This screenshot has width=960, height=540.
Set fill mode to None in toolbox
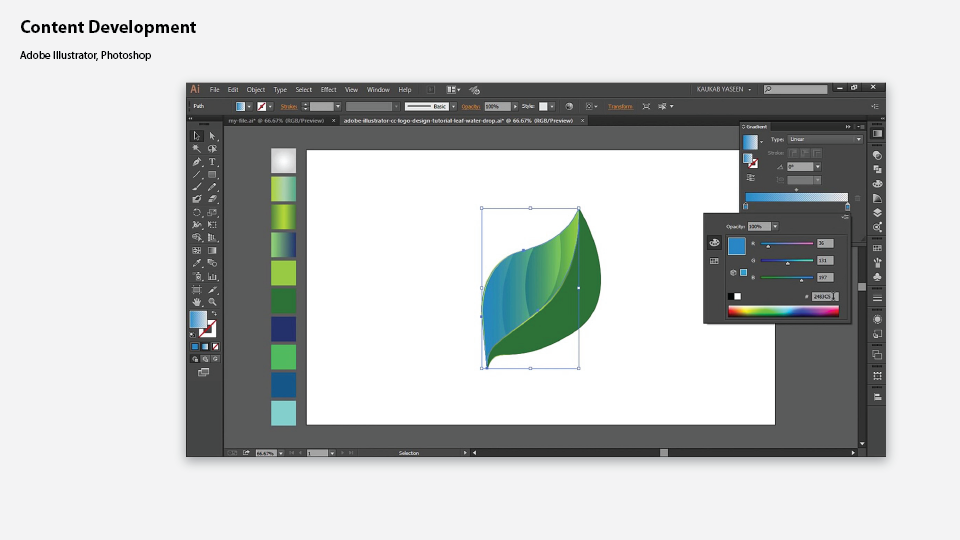[x=216, y=346]
